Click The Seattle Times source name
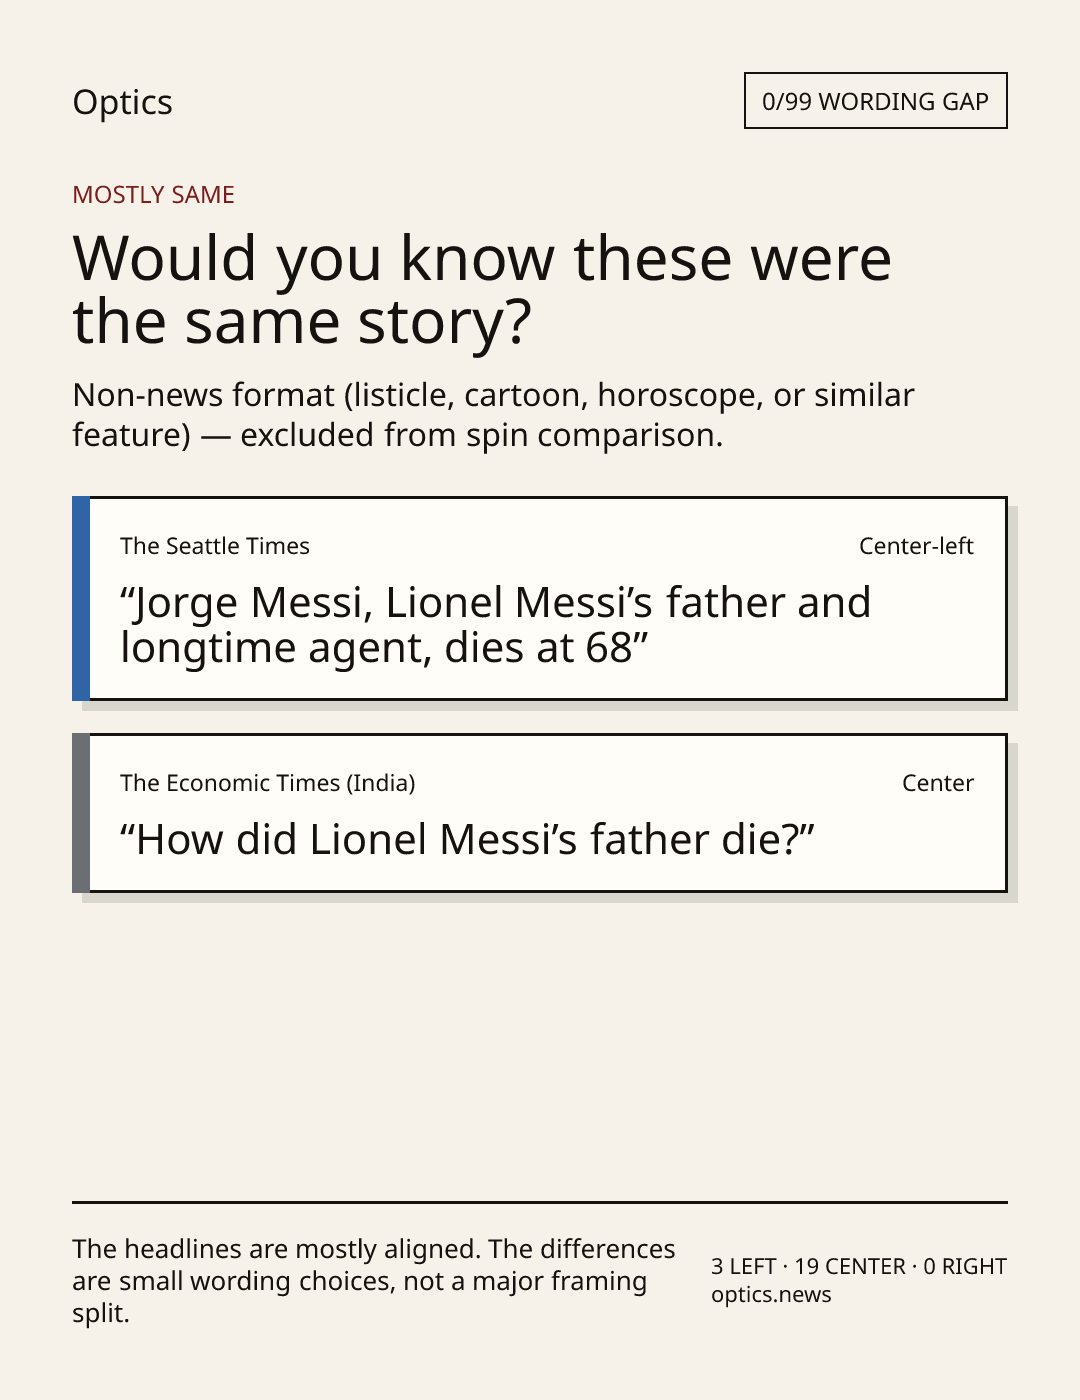 click(215, 546)
